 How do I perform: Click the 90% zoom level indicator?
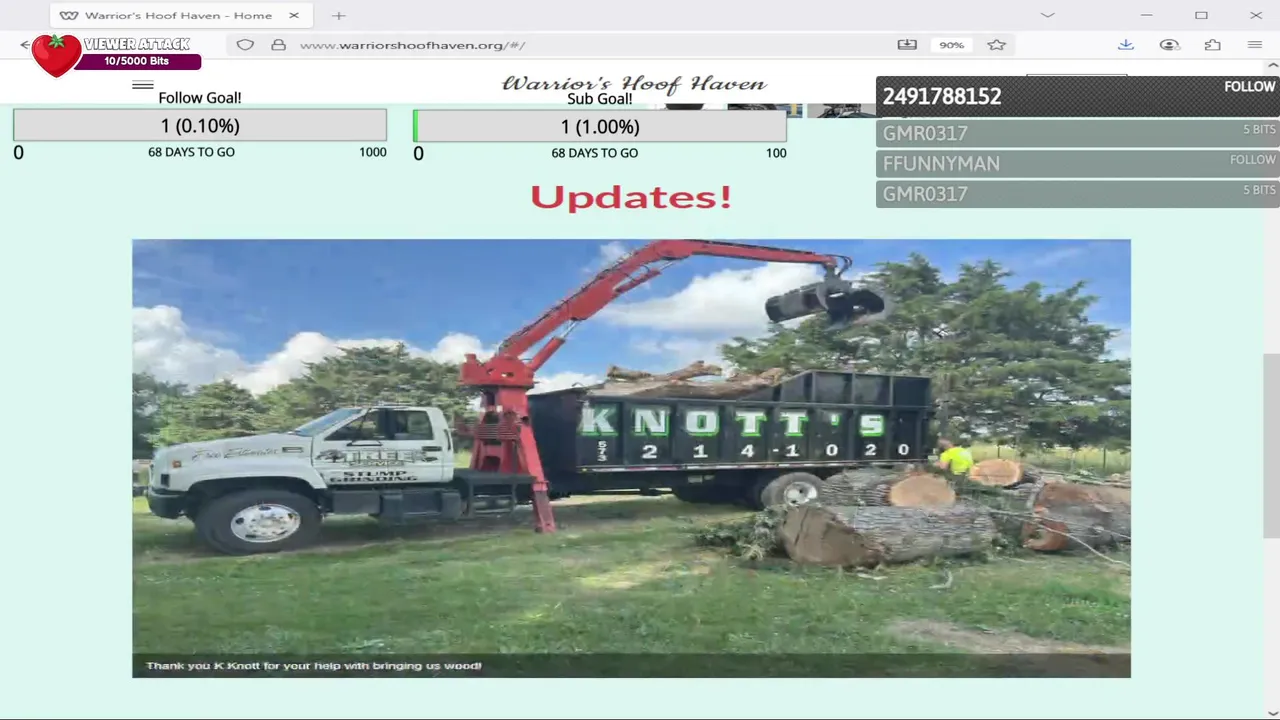click(951, 45)
